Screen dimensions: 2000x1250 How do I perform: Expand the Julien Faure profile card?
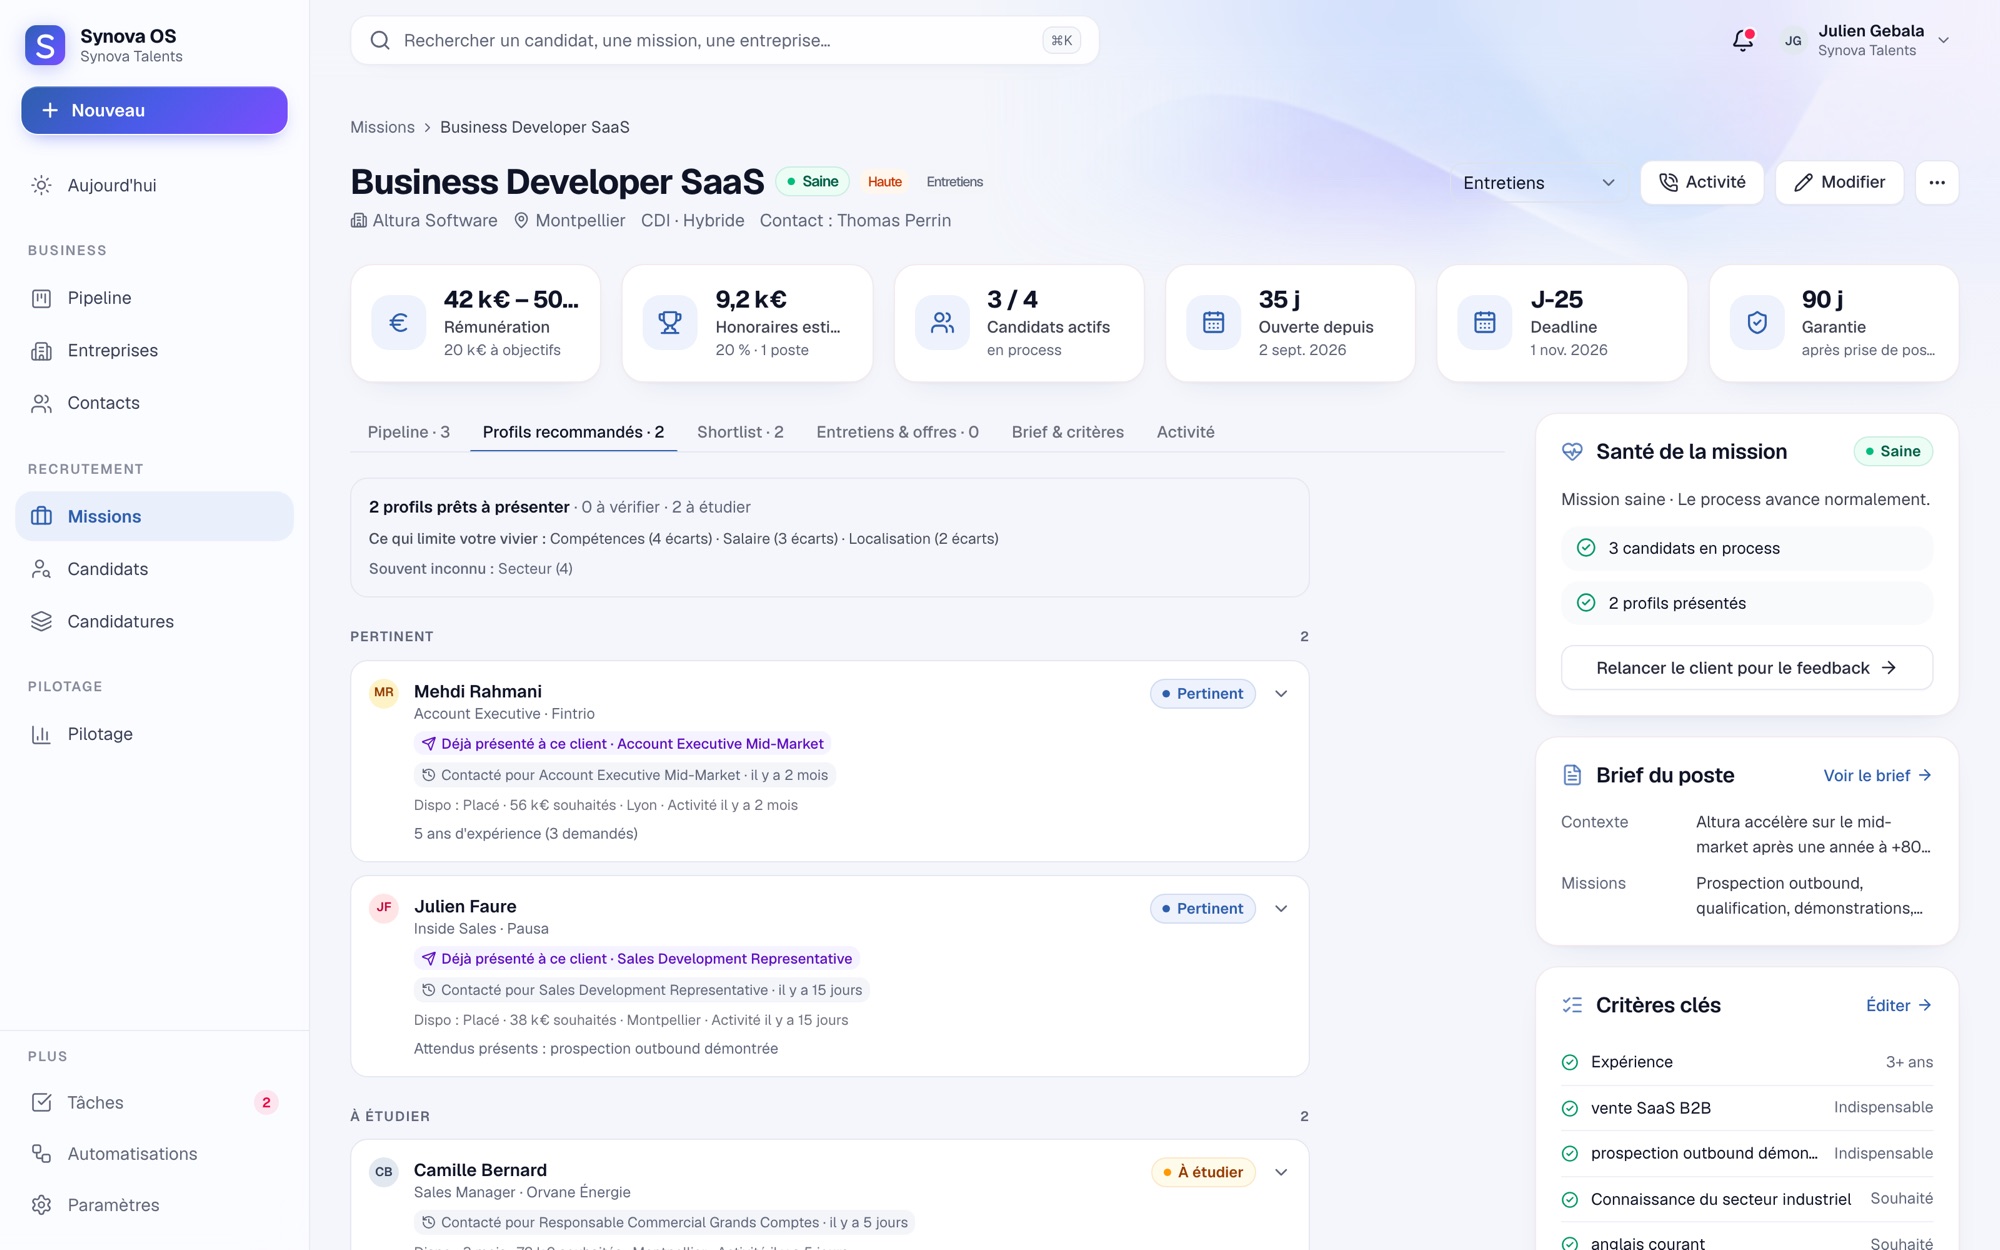click(1281, 909)
